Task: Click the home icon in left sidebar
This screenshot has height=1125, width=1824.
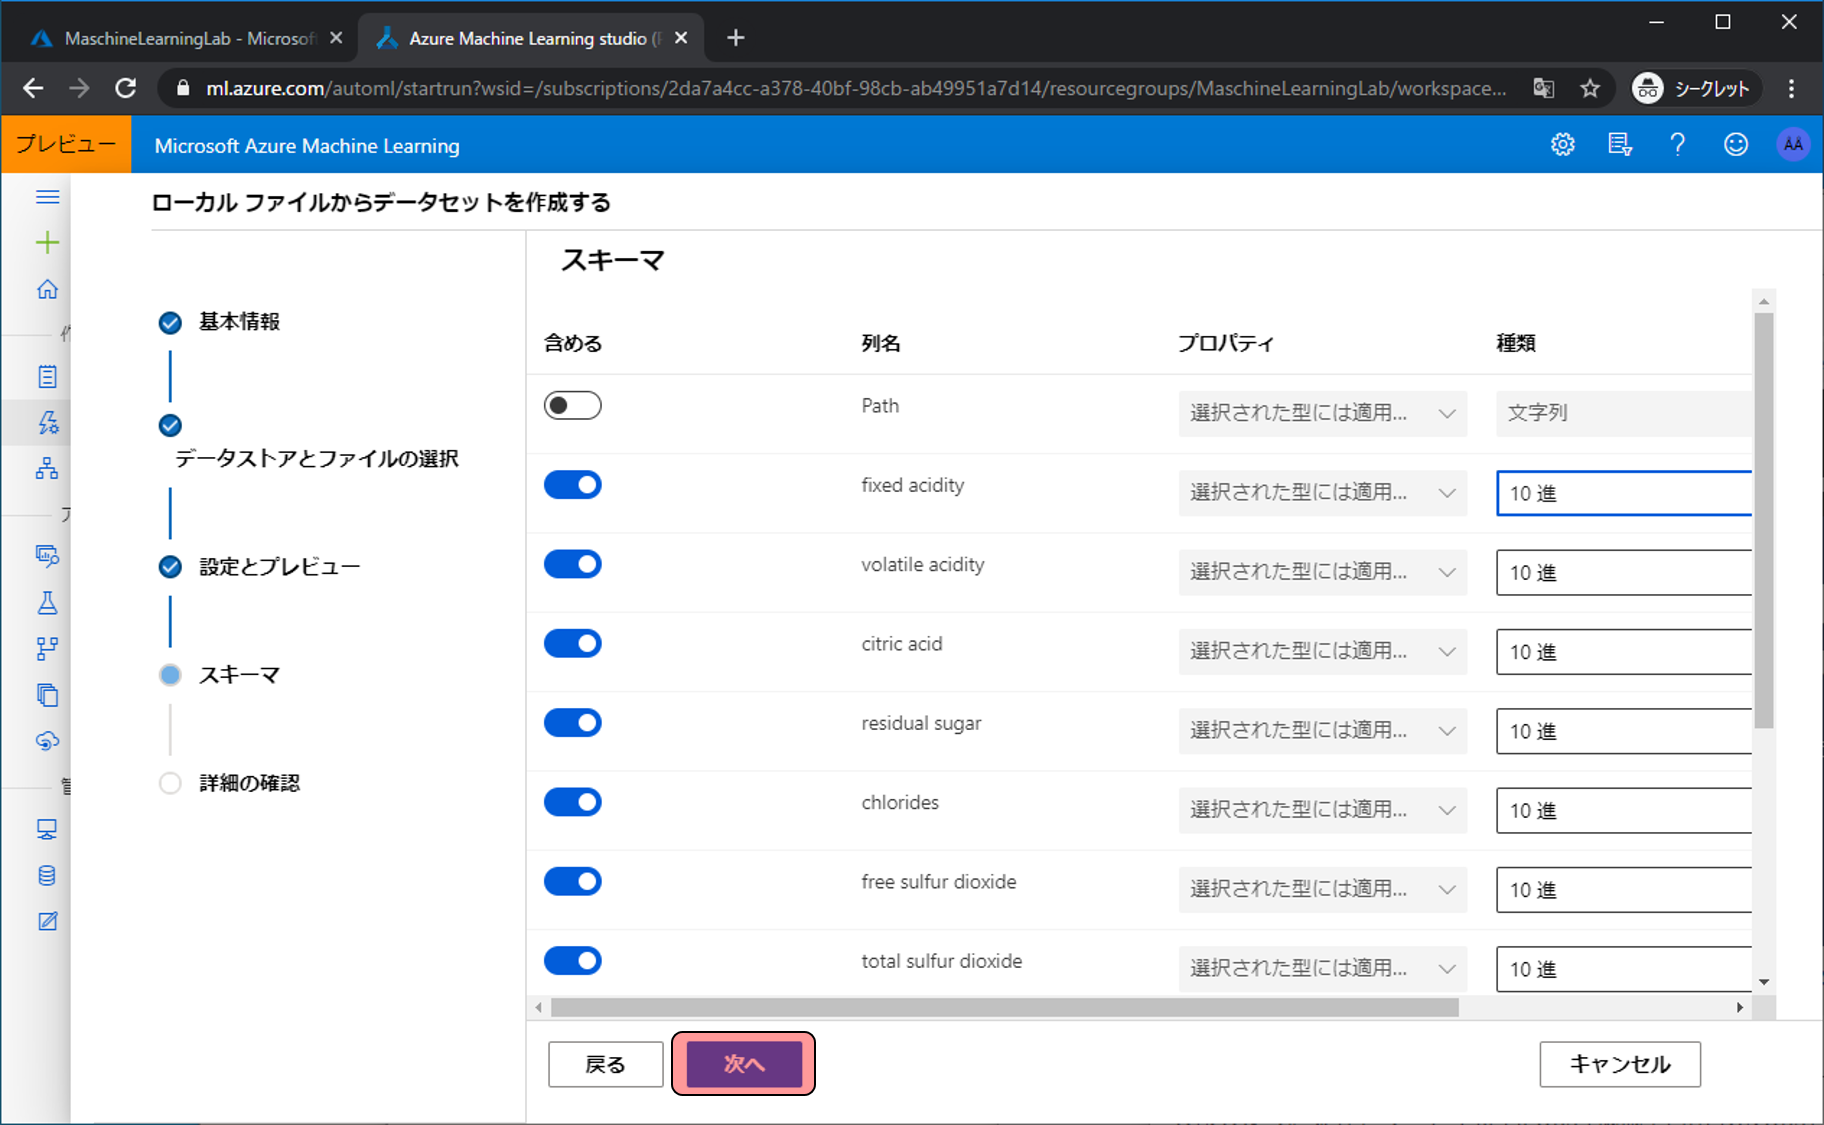Action: [x=47, y=290]
